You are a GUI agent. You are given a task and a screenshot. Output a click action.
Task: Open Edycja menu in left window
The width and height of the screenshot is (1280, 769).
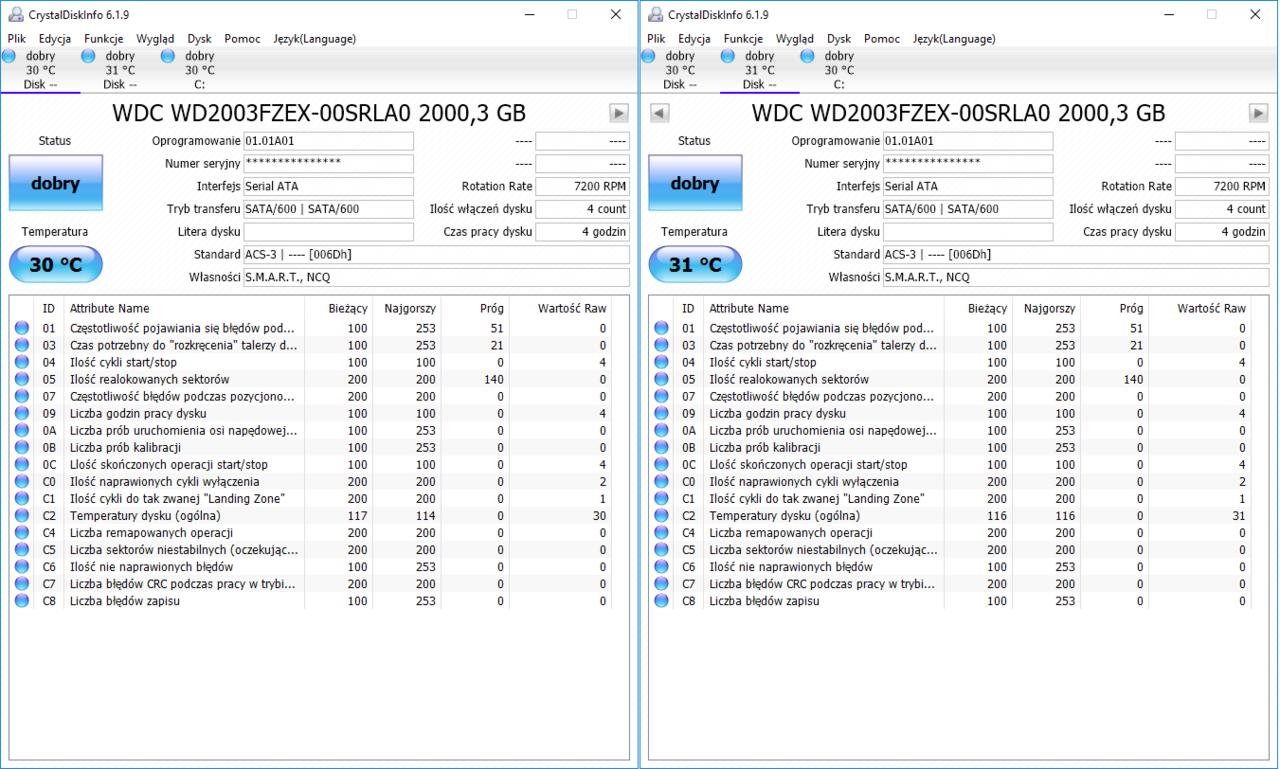[x=55, y=39]
